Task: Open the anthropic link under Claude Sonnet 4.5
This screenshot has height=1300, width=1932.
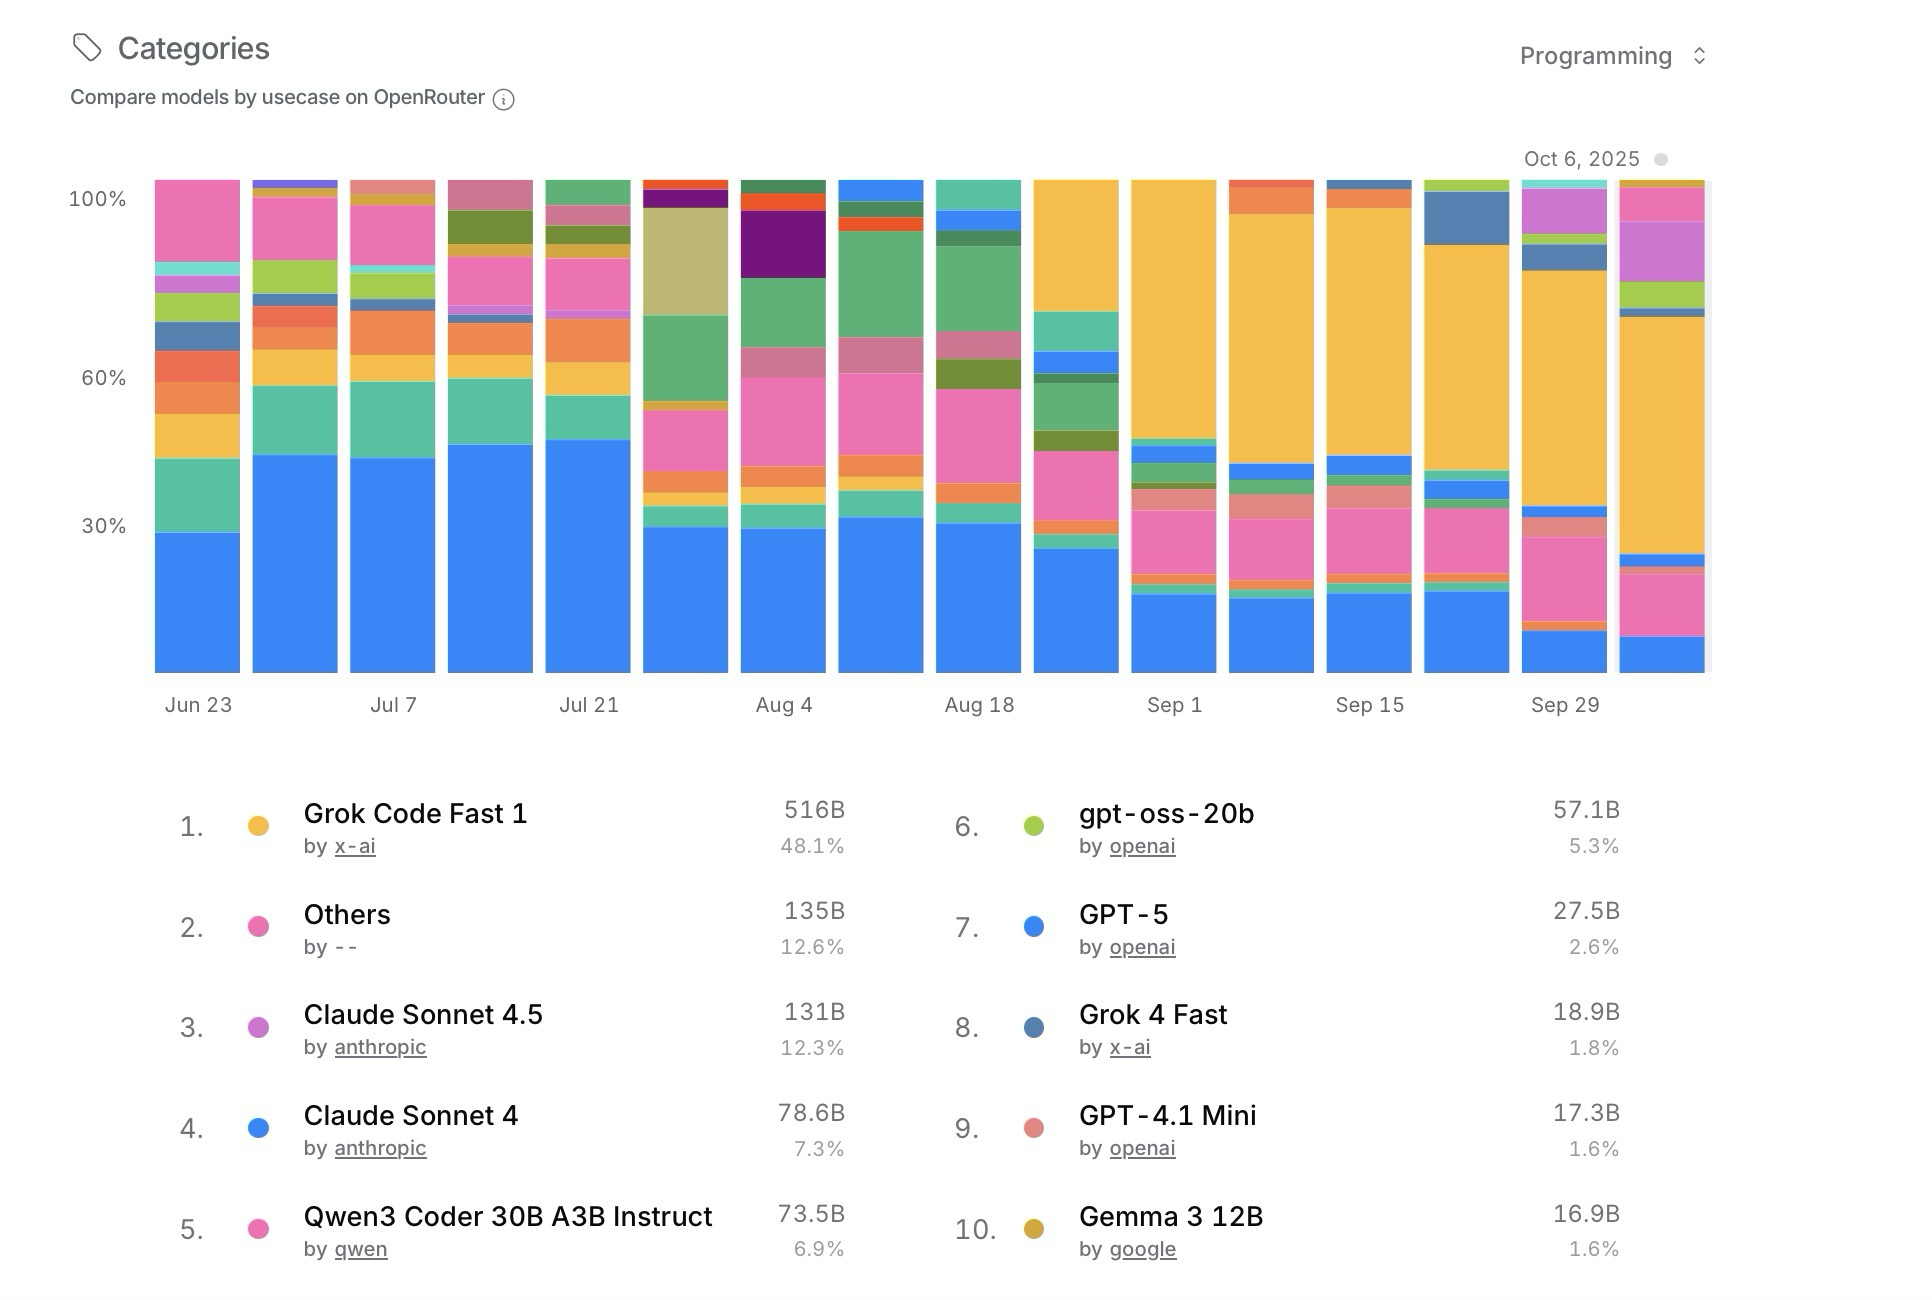Action: pyautogui.click(x=380, y=1048)
